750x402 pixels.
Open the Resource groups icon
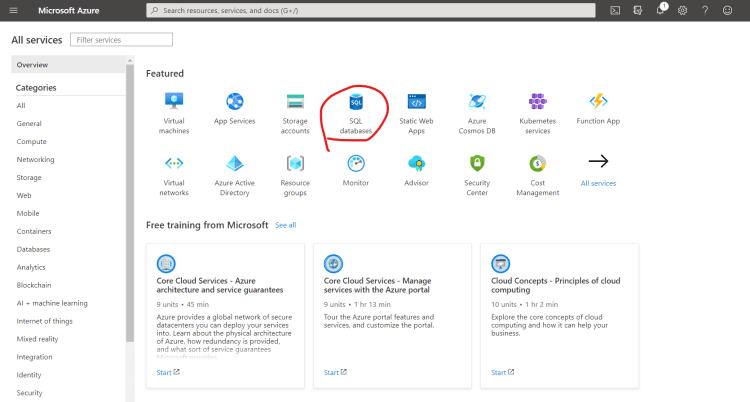[295, 163]
